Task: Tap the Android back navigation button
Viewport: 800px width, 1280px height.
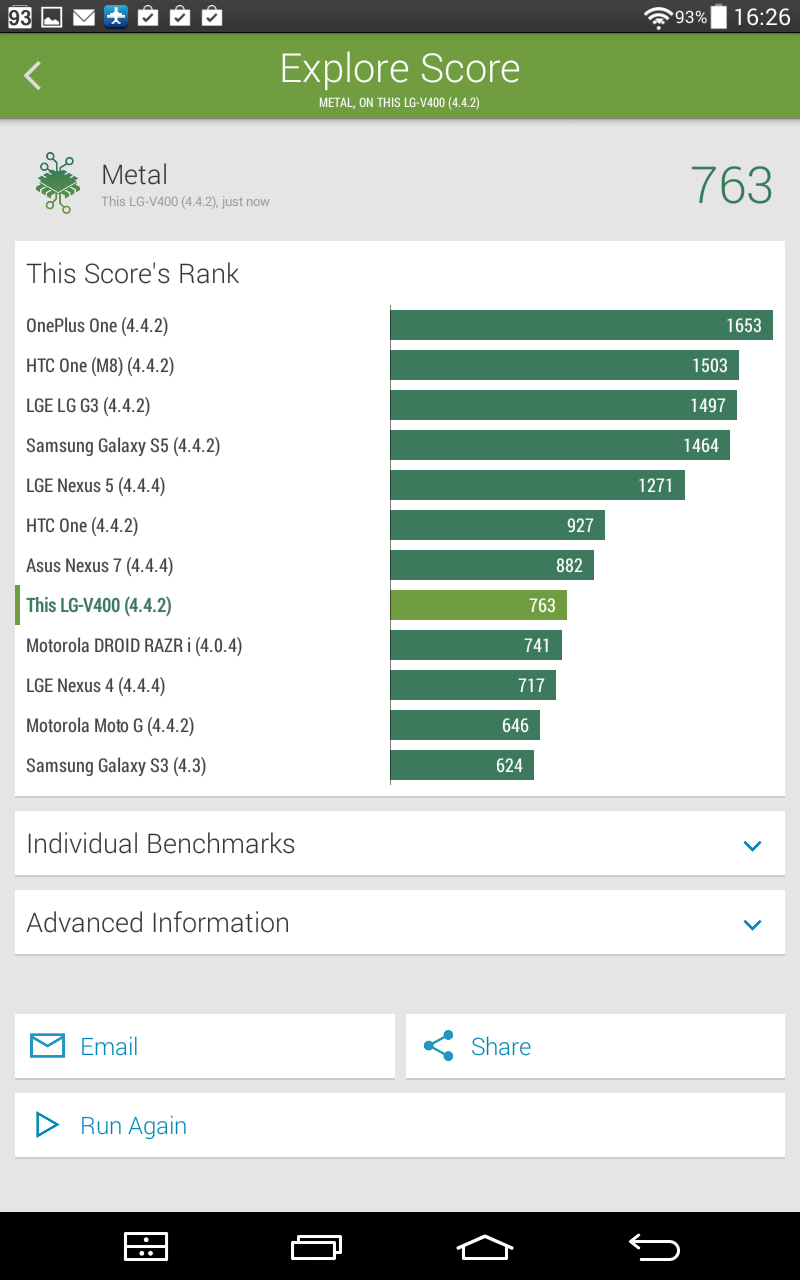Action: [654, 1246]
